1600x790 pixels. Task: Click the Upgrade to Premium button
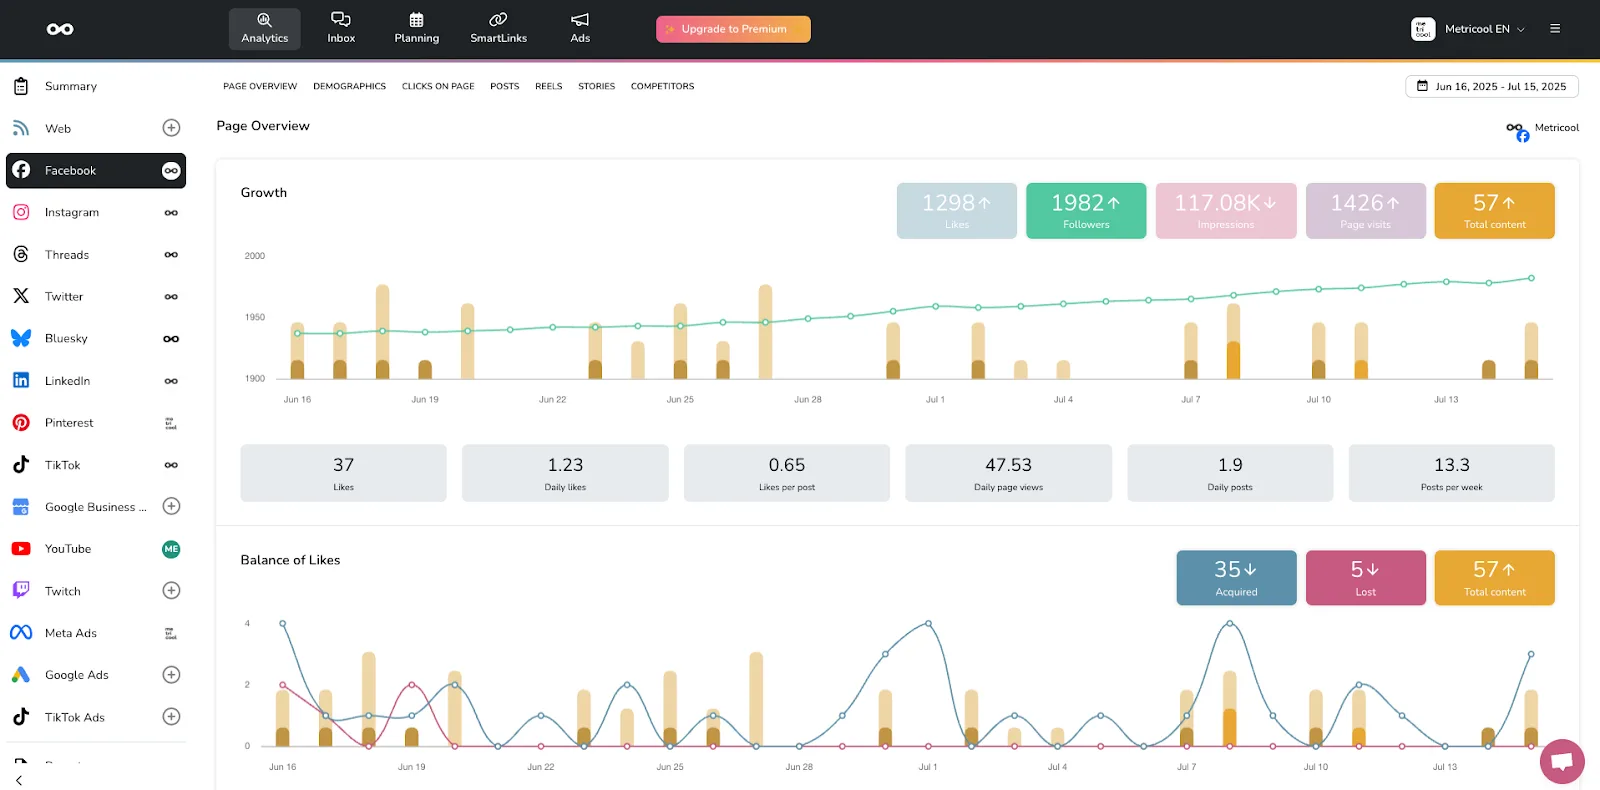click(733, 29)
